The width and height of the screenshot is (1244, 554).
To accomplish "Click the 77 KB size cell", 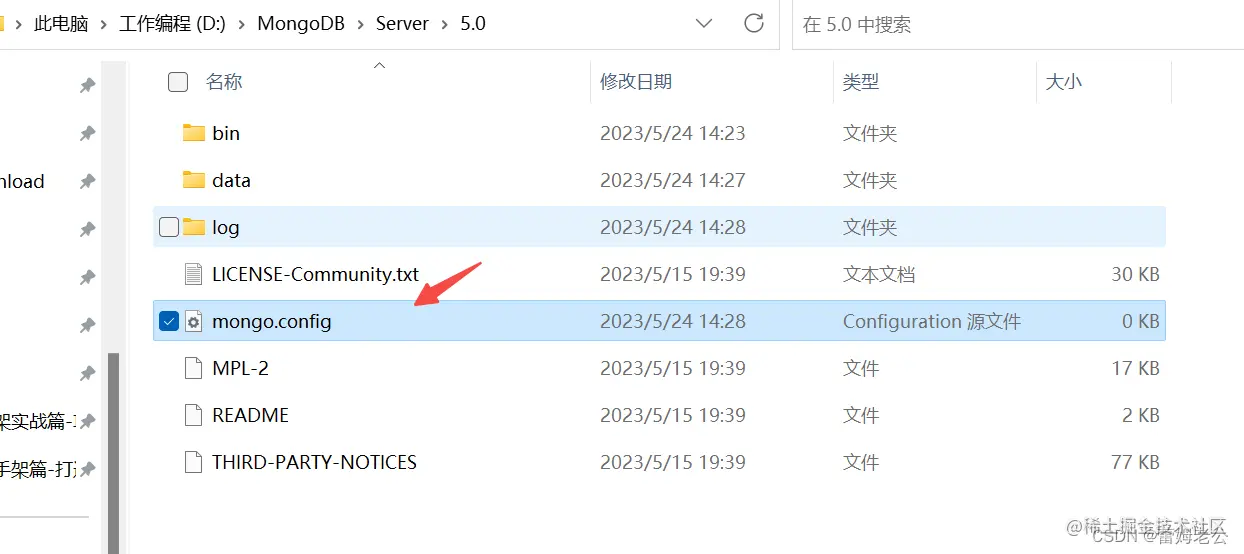I will click(x=1135, y=462).
